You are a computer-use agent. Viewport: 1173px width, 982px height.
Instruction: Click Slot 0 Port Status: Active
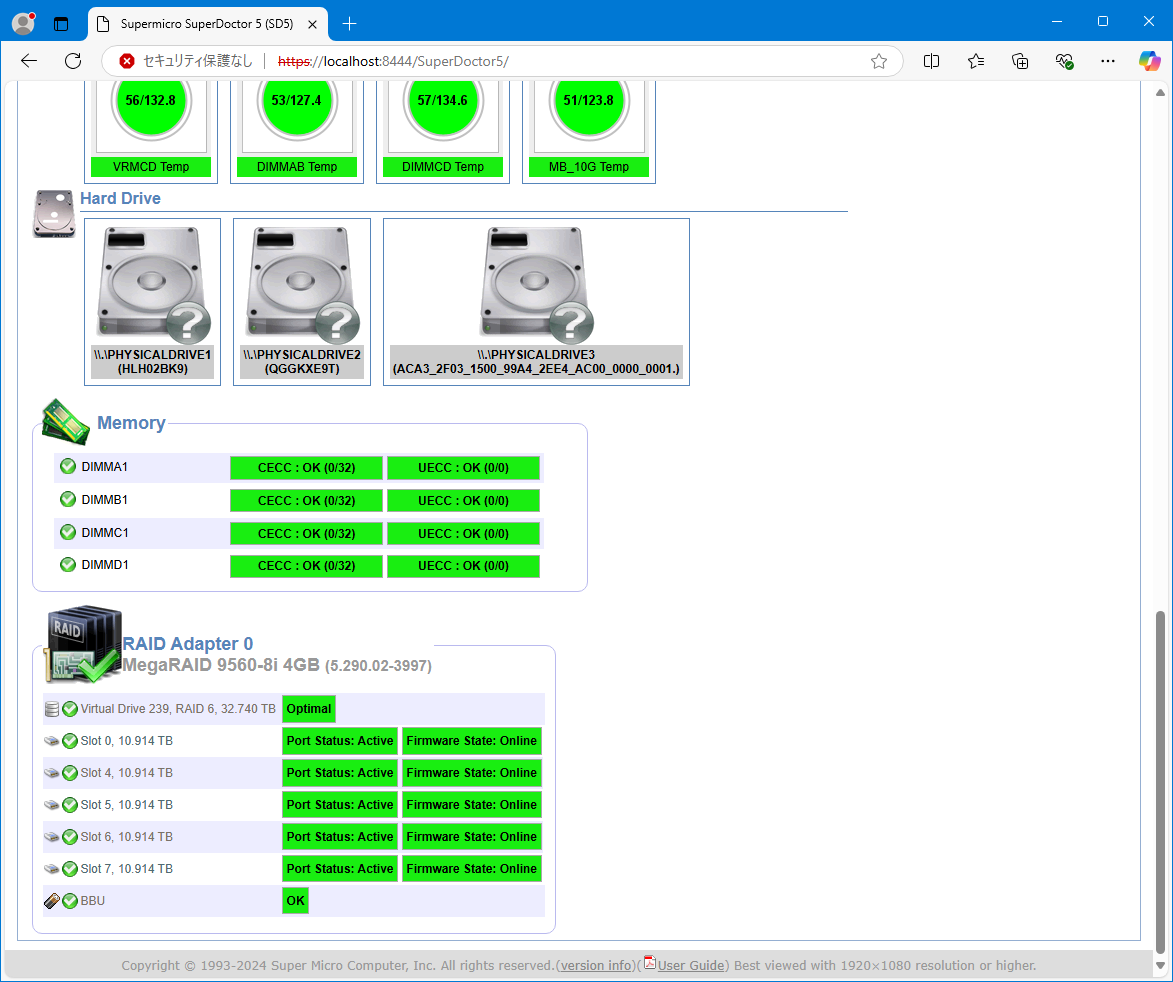point(340,741)
